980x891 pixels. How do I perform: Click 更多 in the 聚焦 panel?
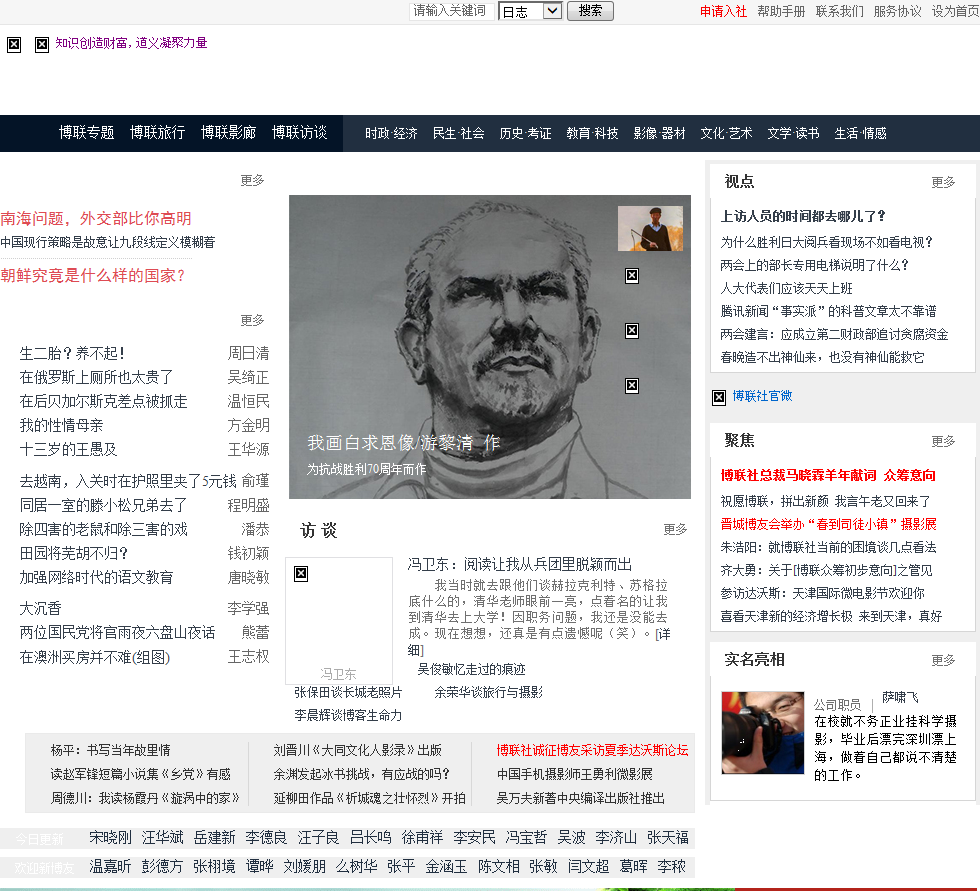tap(943, 442)
